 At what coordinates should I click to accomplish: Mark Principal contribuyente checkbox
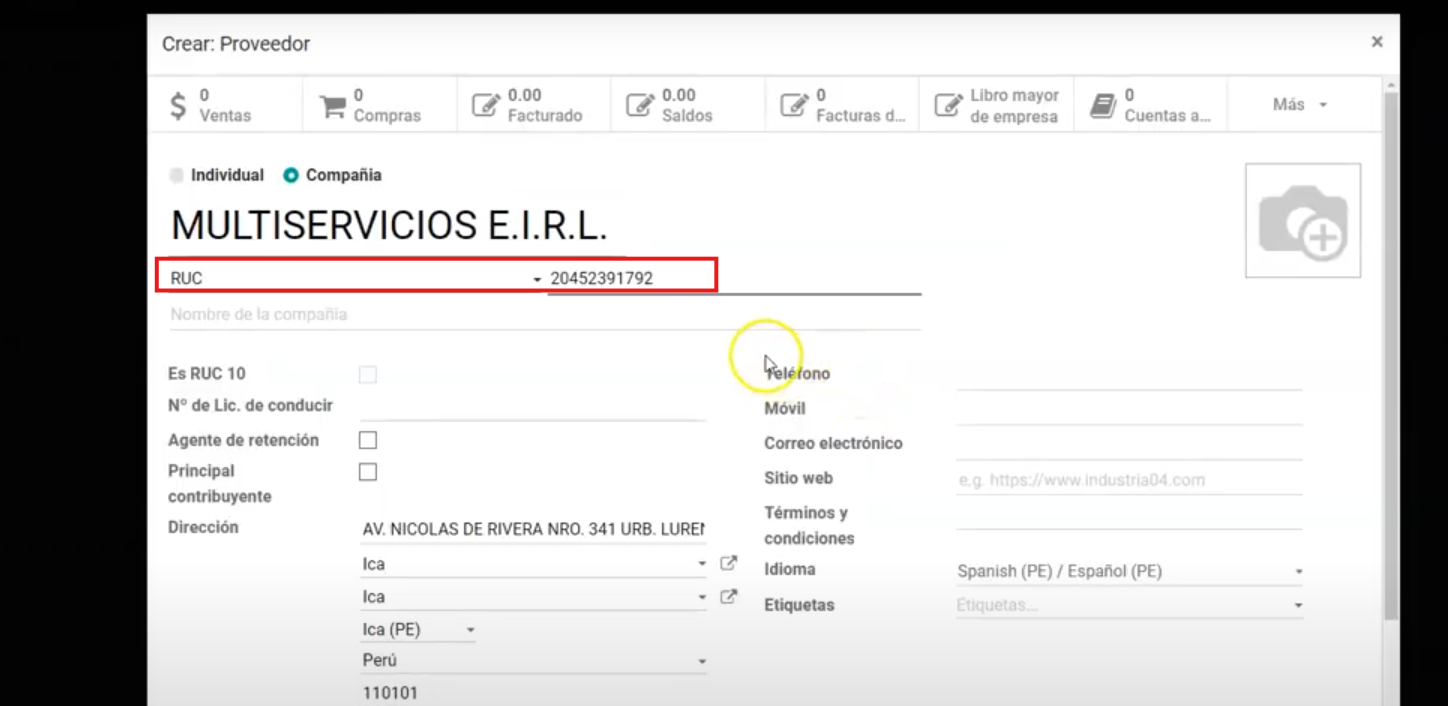368,471
